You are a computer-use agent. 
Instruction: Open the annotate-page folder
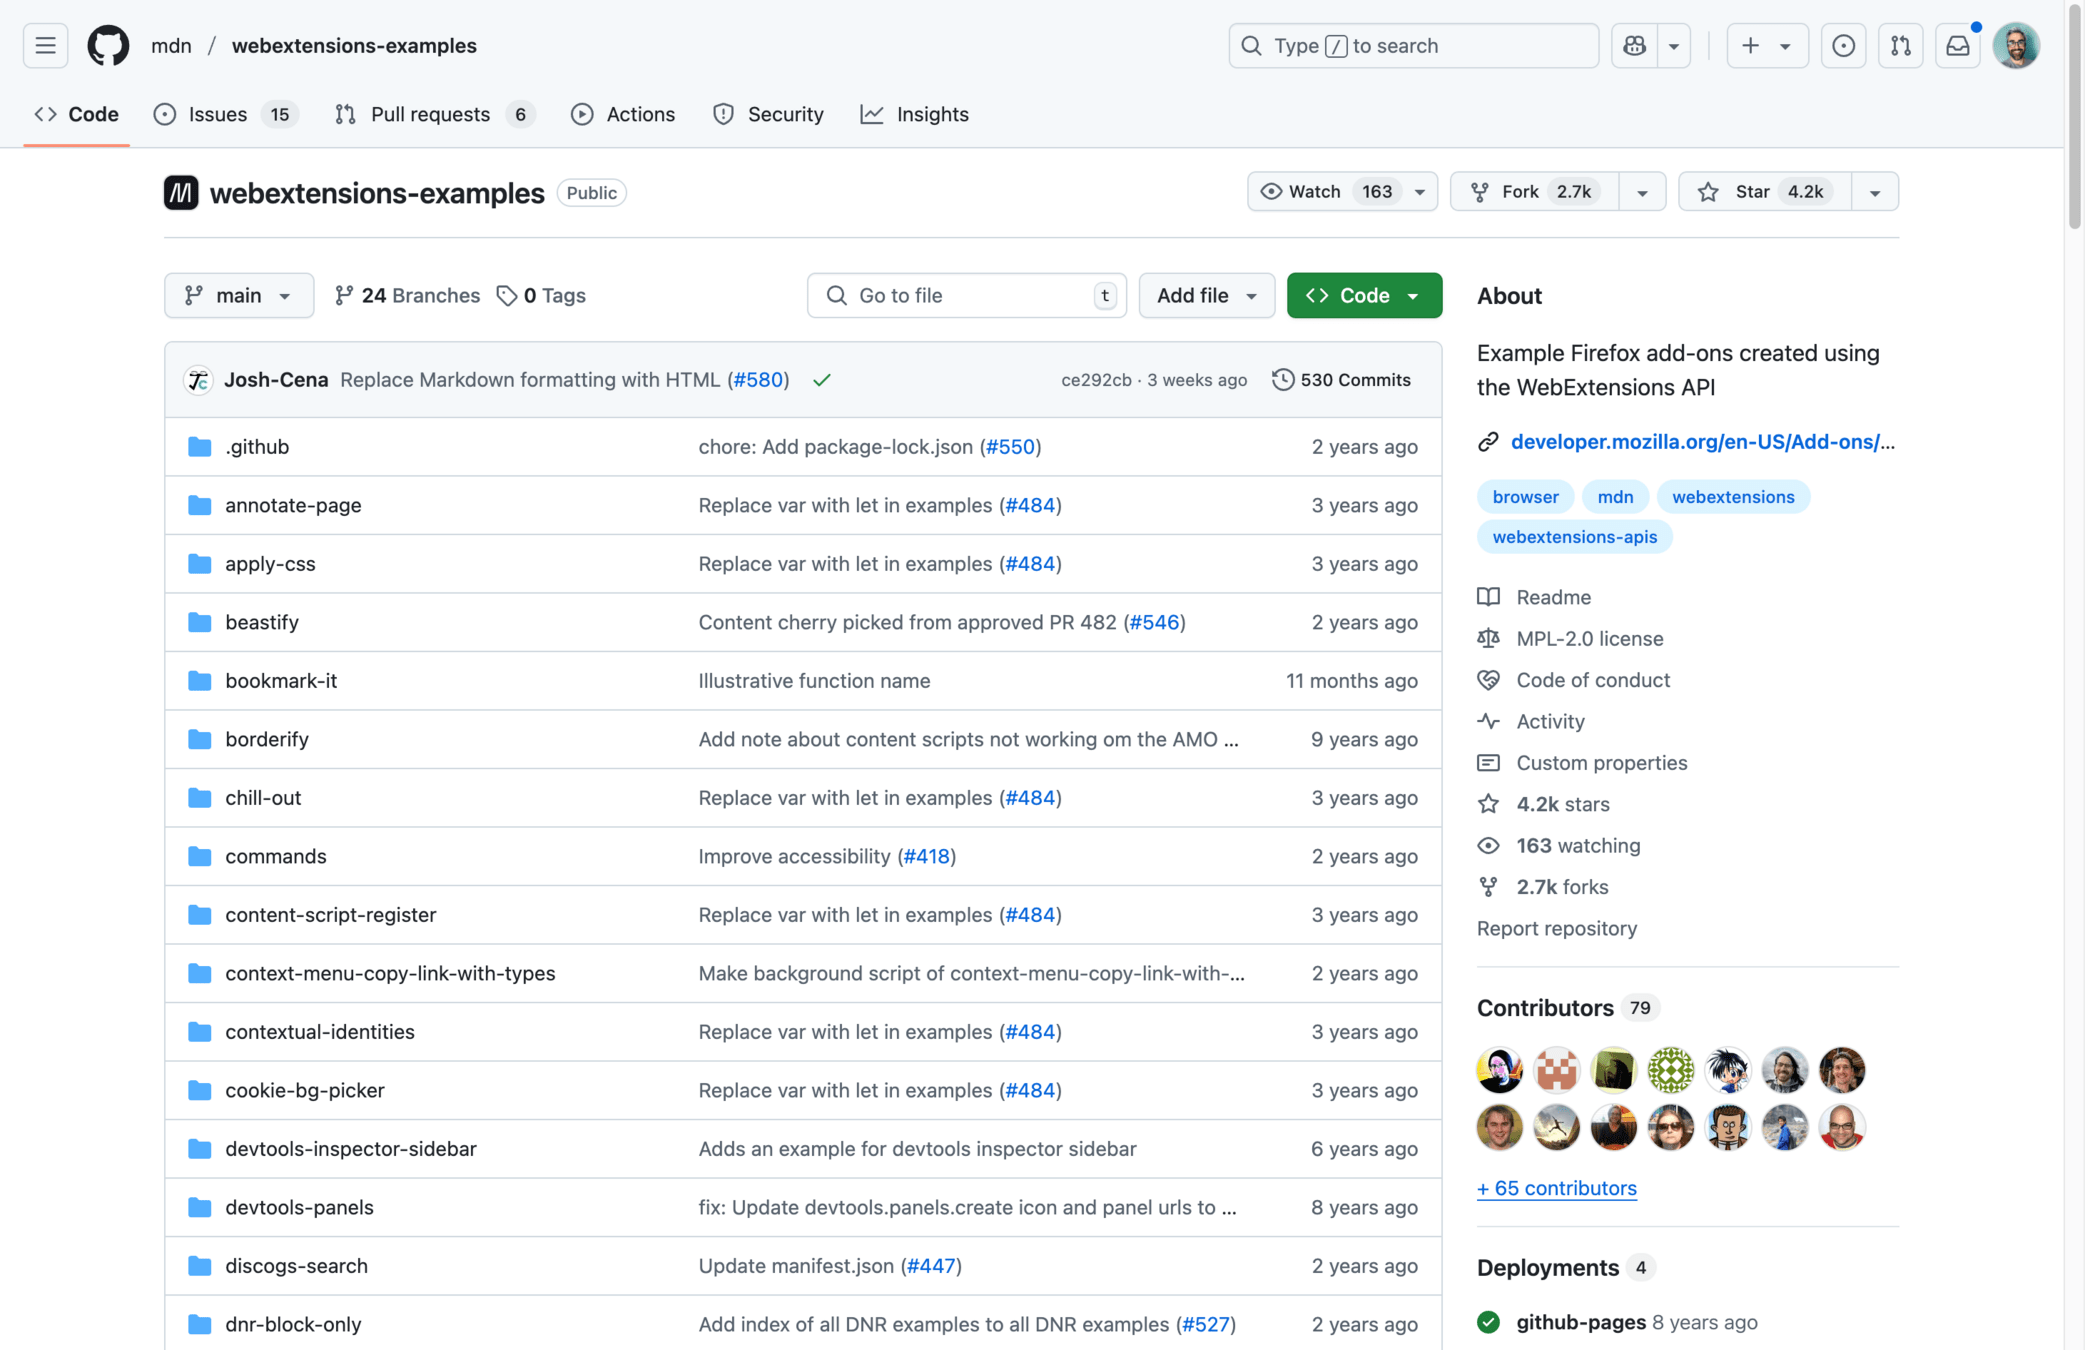click(x=293, y=505)
